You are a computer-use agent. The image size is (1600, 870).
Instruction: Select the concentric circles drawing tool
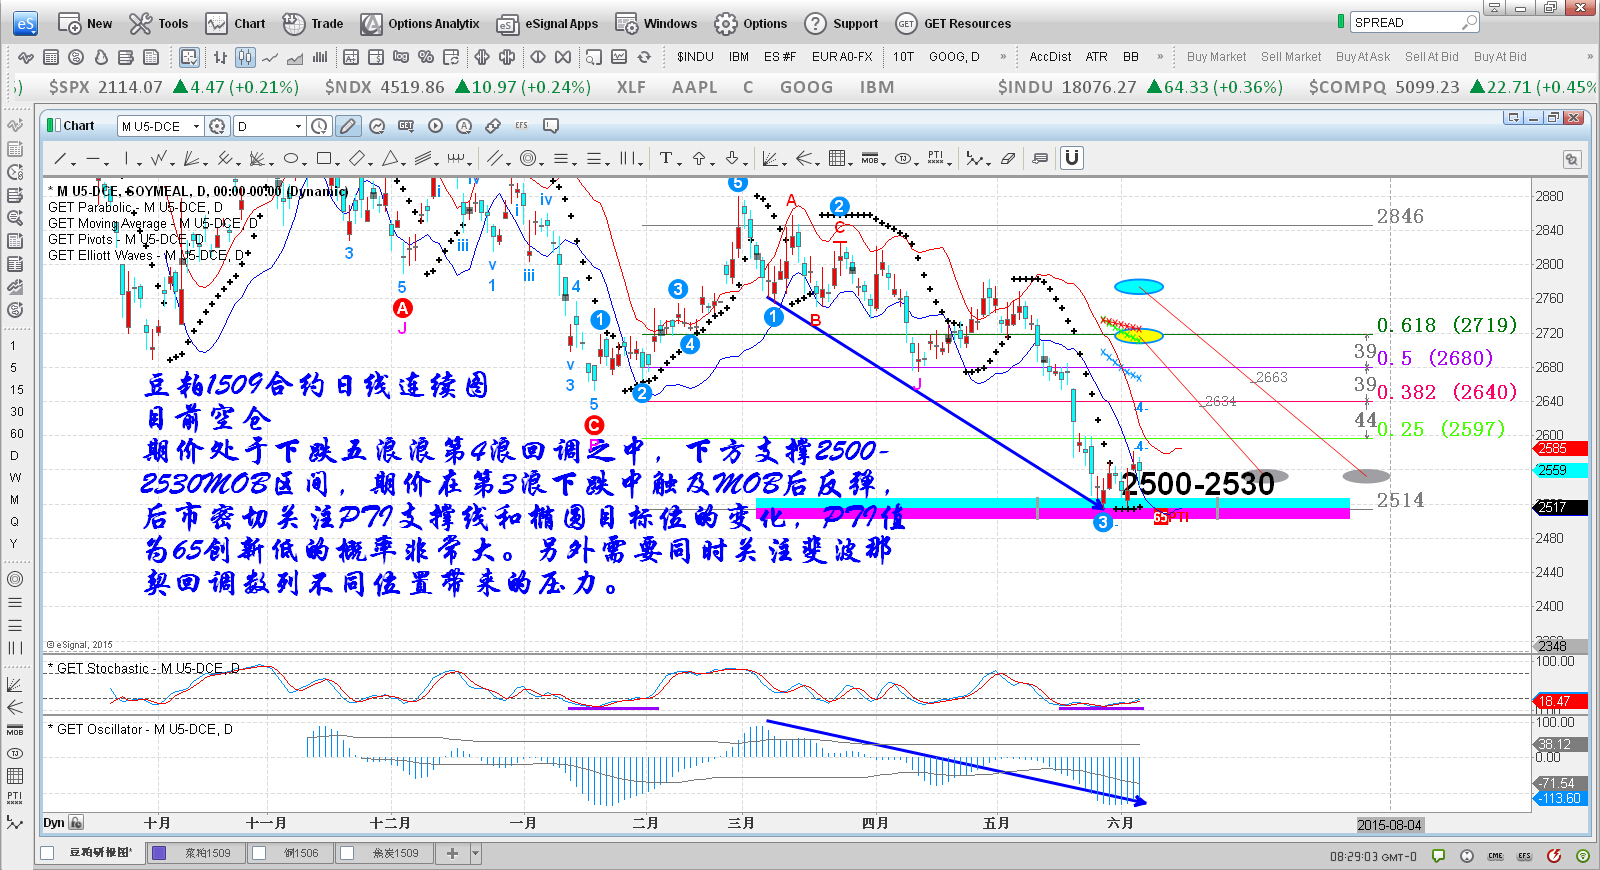tap(527, 158)
